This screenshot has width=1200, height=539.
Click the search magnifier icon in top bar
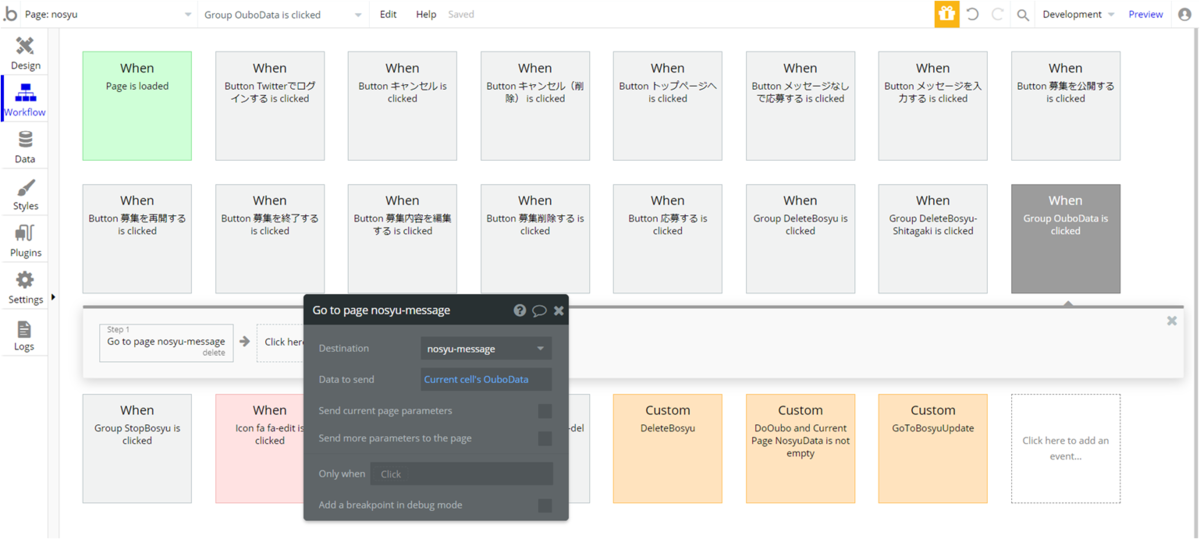click(x=1022, y=15)
